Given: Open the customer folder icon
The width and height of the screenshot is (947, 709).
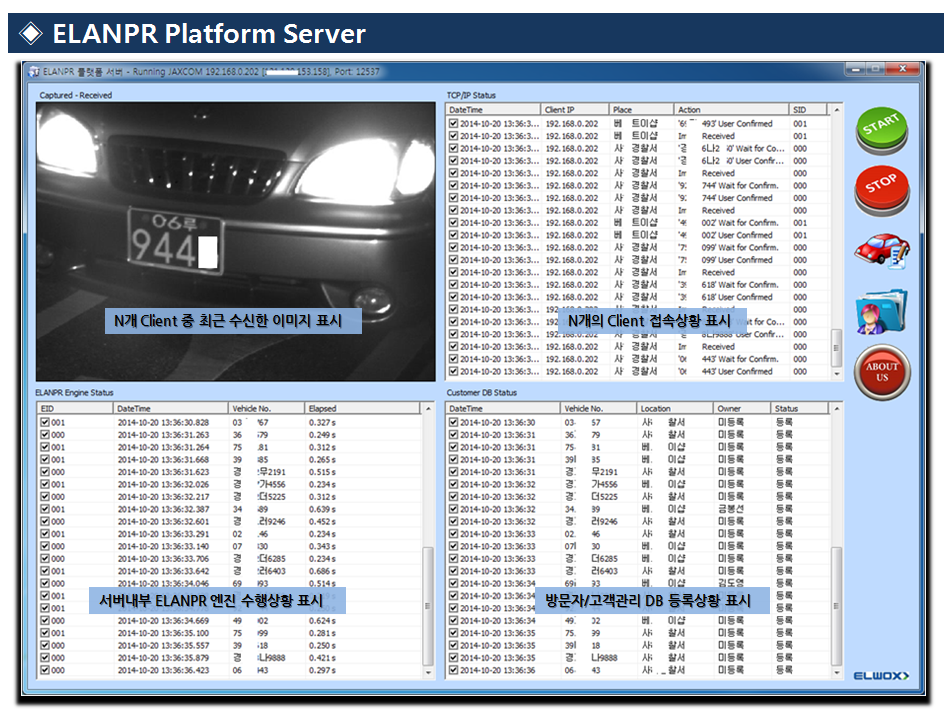Looking at the screenshot, I should tap(881, 311).
